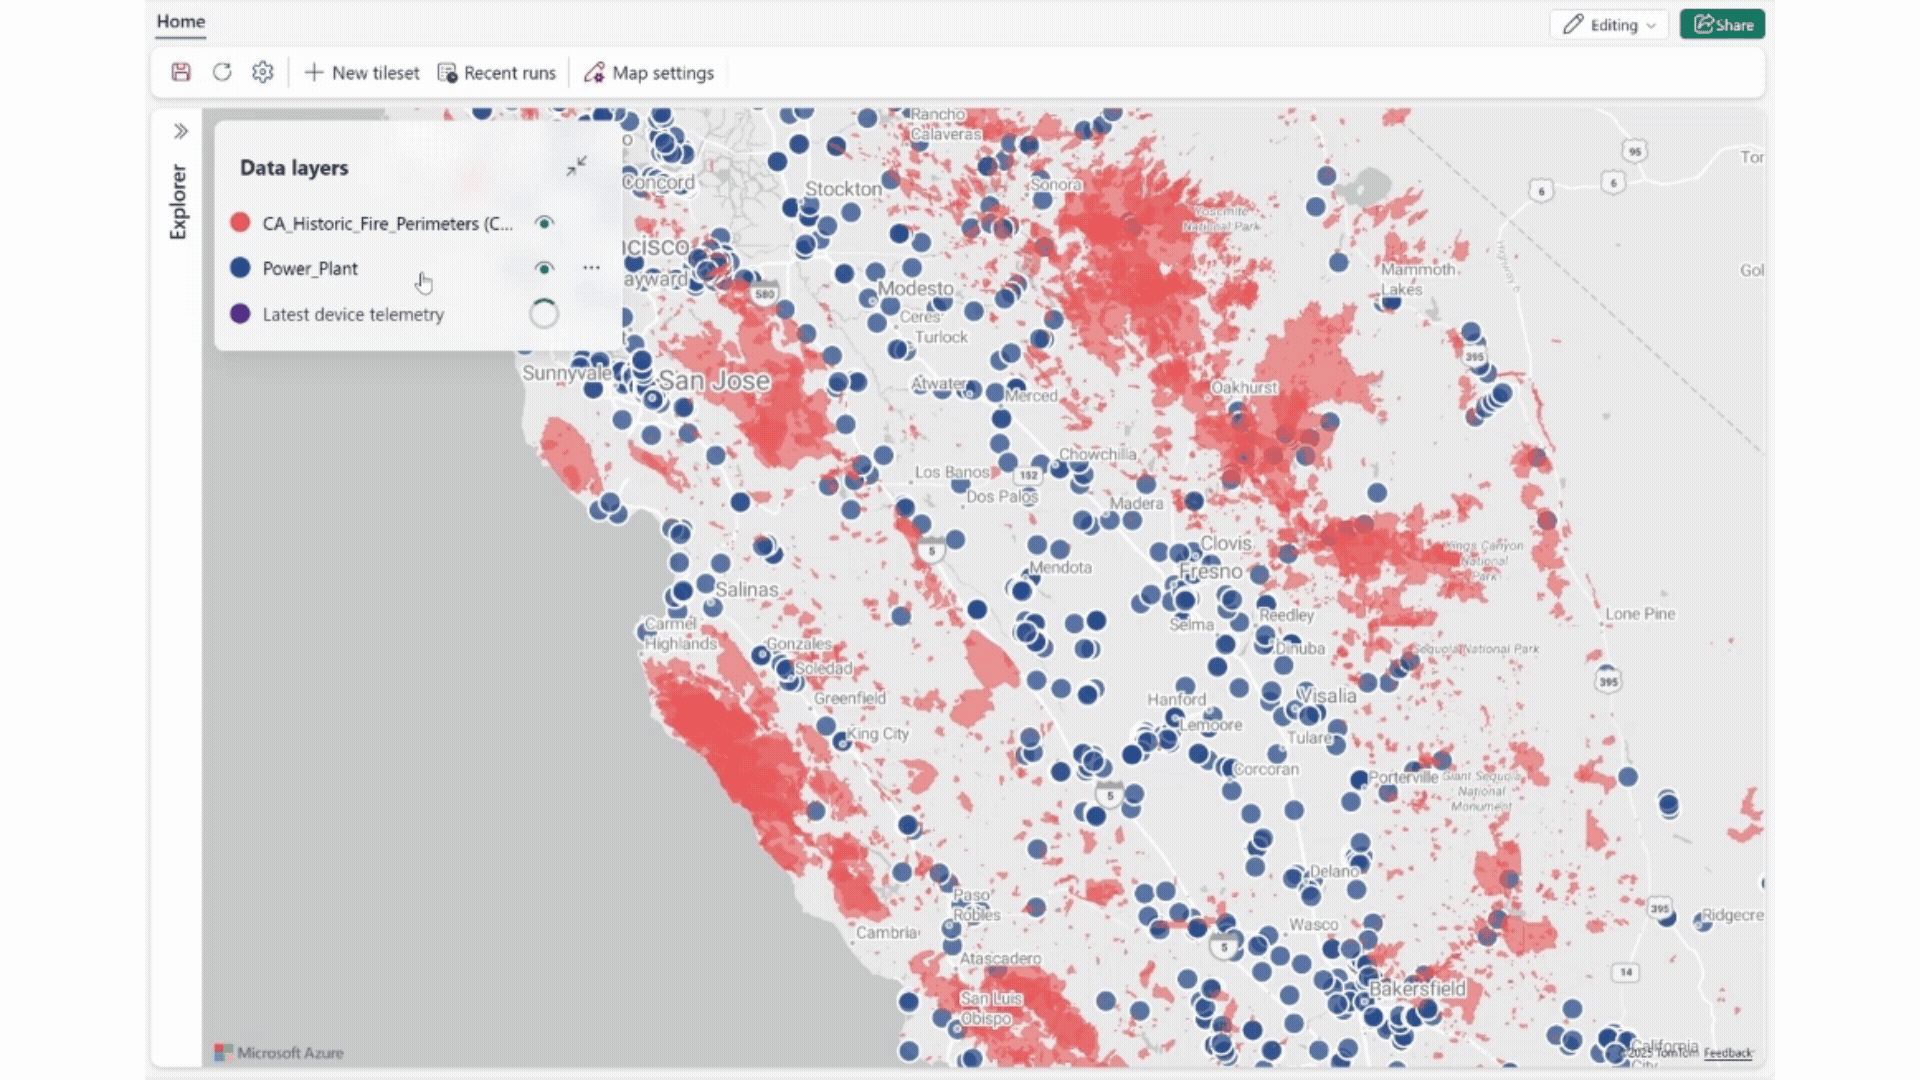
Task: Click the Share button
Action: click(1722, 25)
